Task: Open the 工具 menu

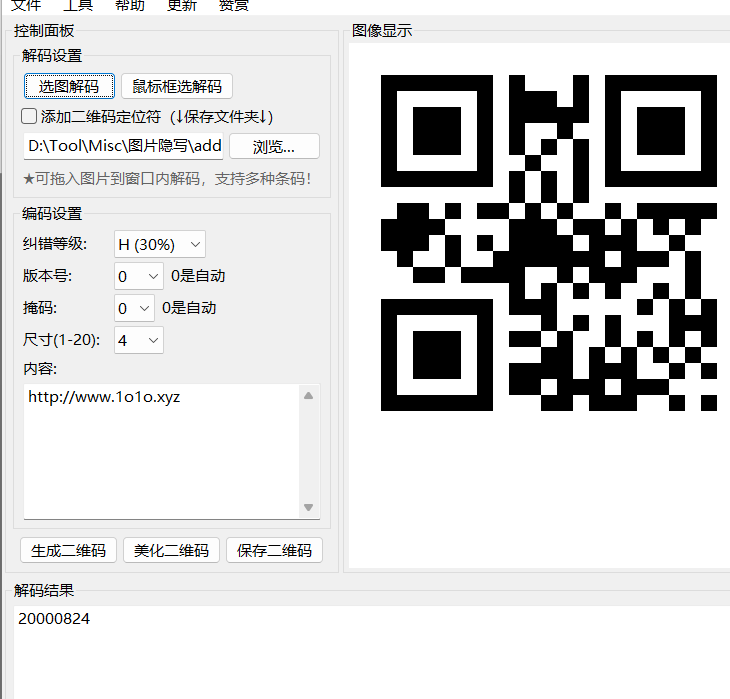Action: [x=78, y=5]
